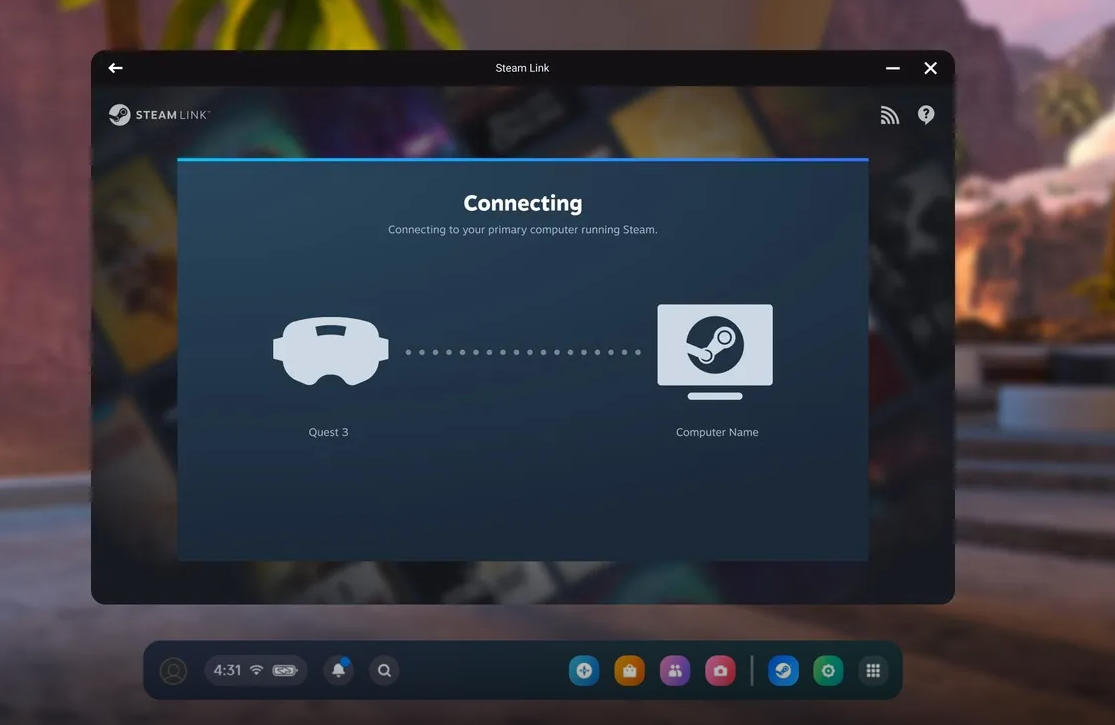Open the help question mark icon
This screenshot has width=1115, height=725.
point(926,114)
